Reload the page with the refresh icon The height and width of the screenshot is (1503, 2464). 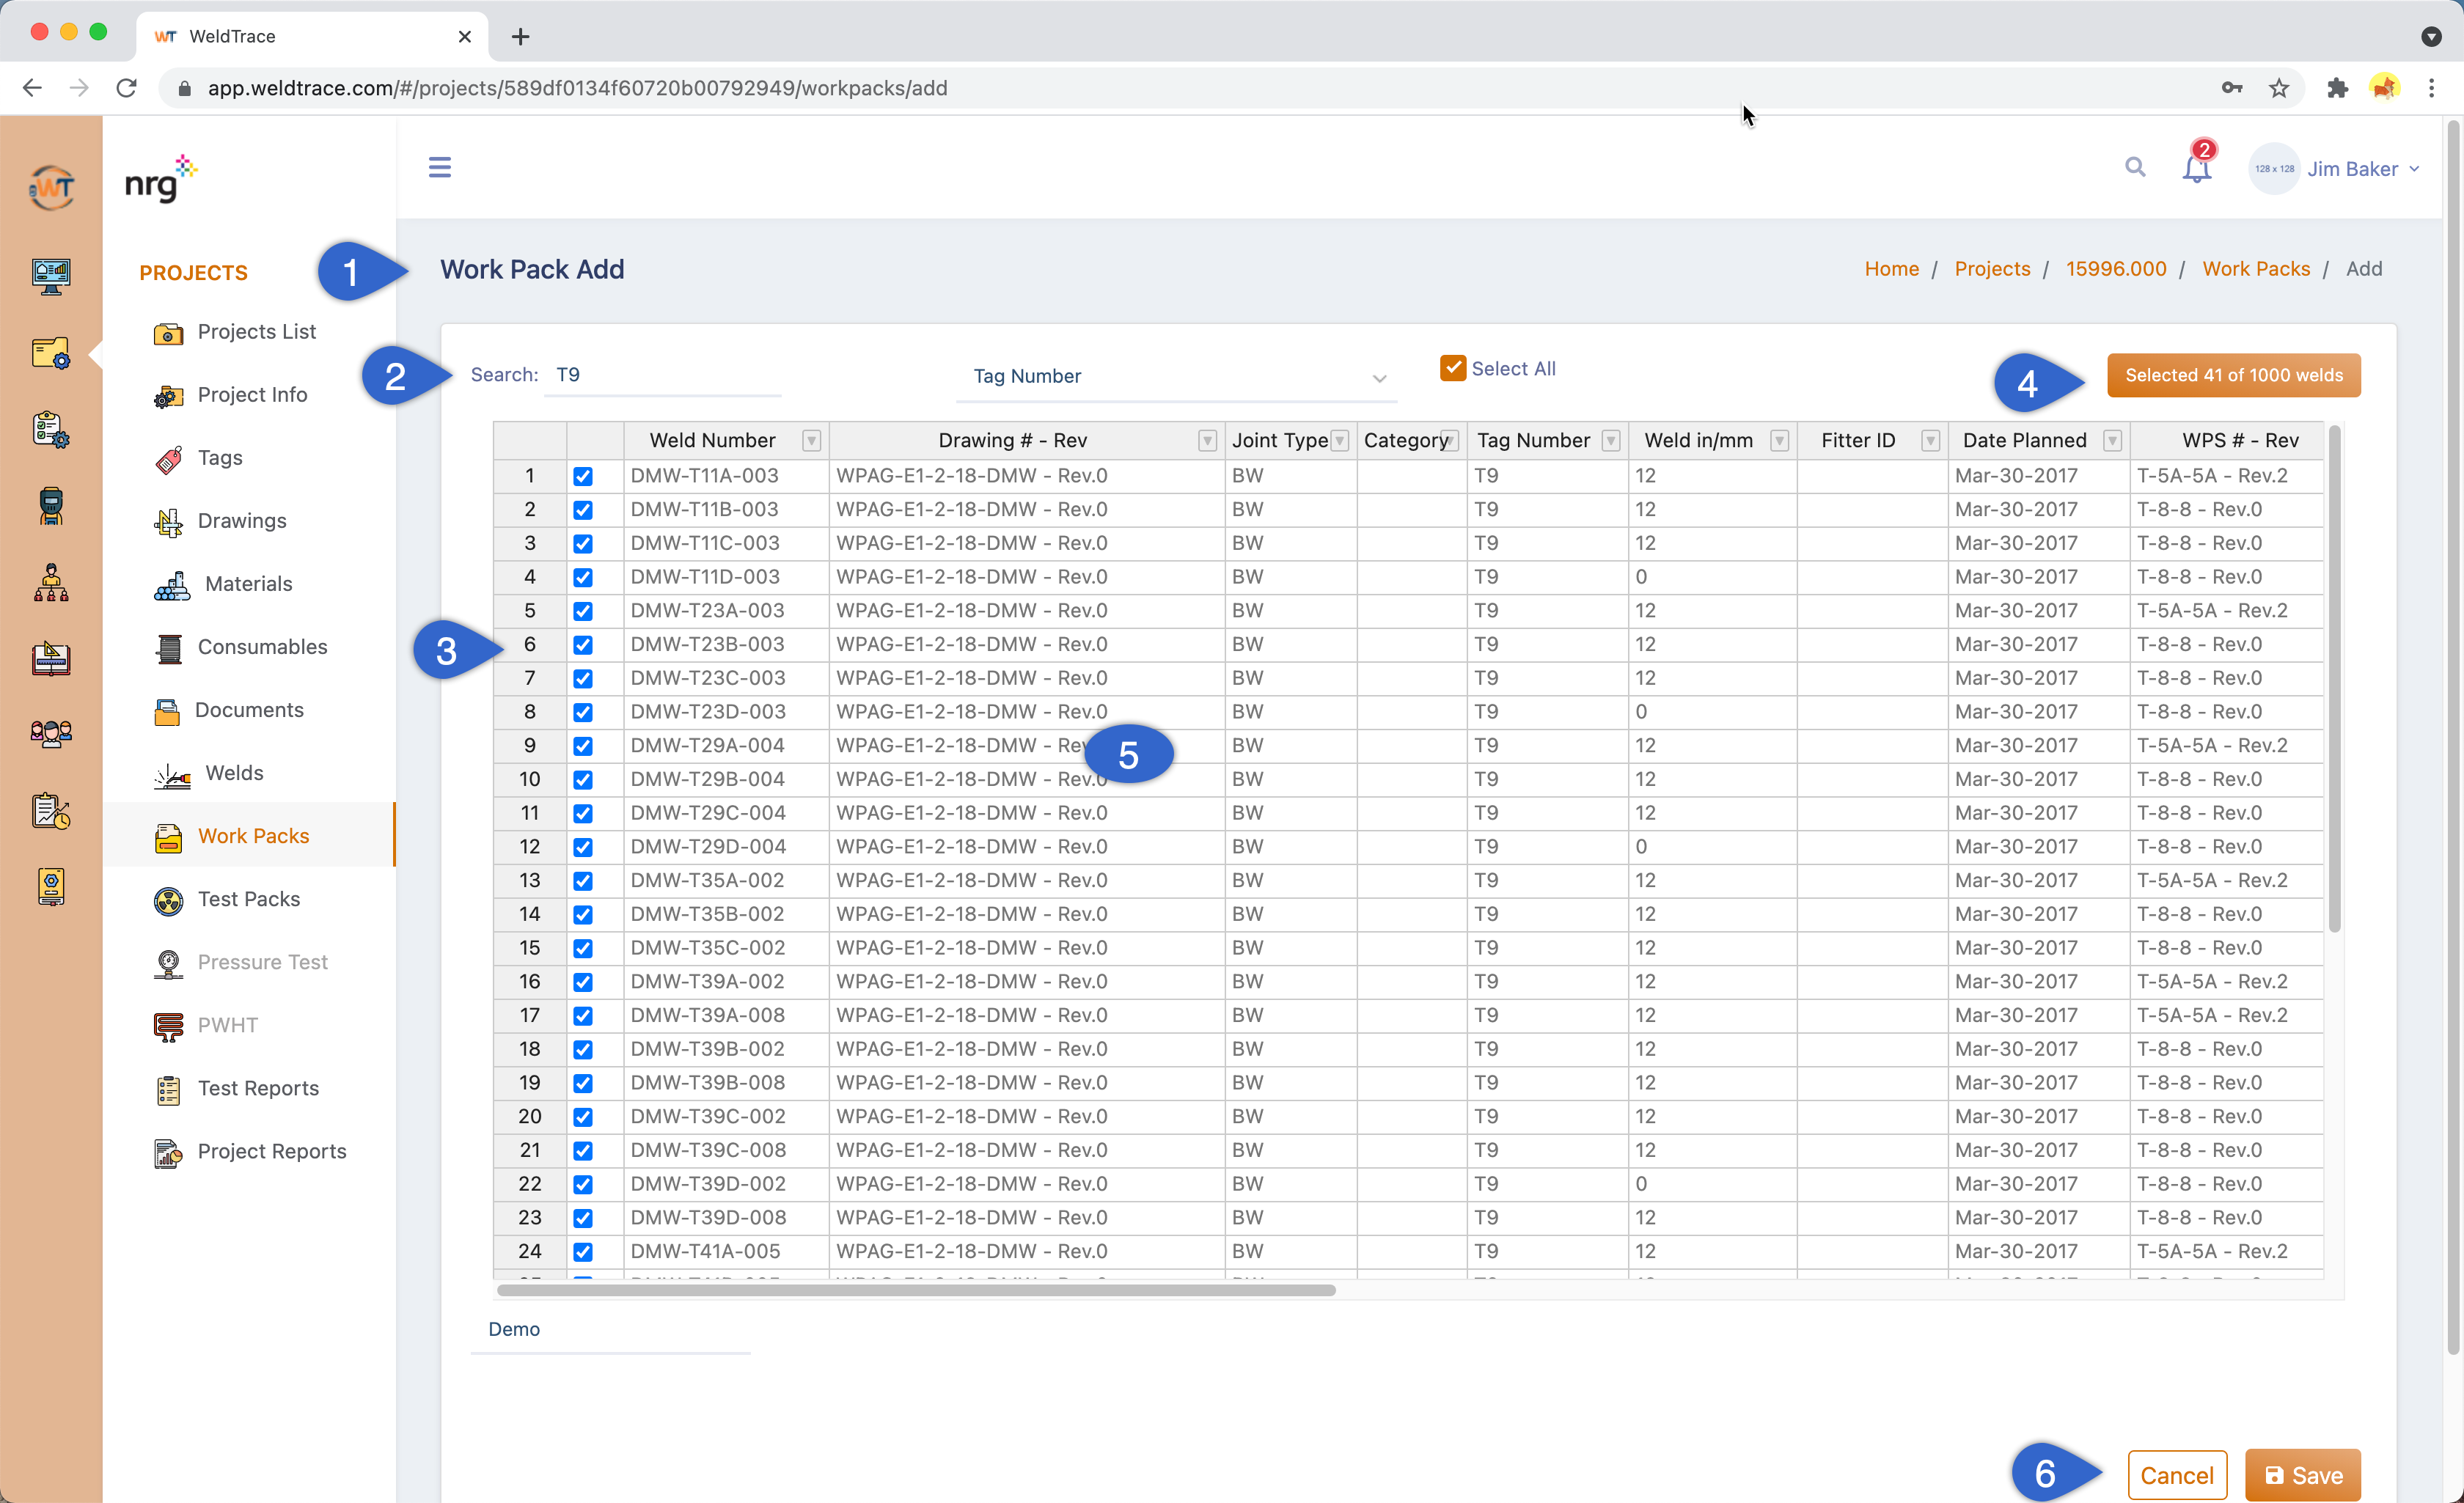pos(127,88)
